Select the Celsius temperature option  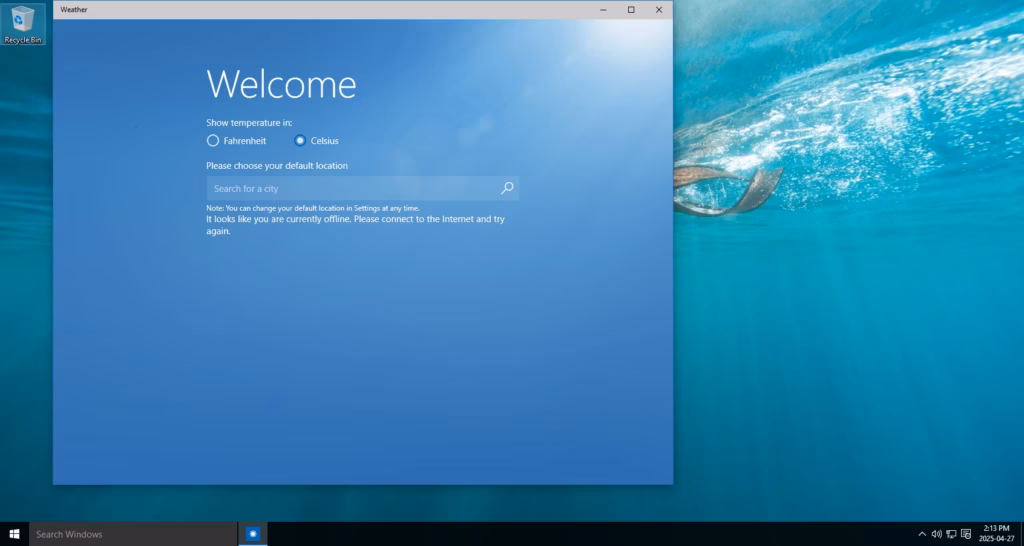(316, 140)
